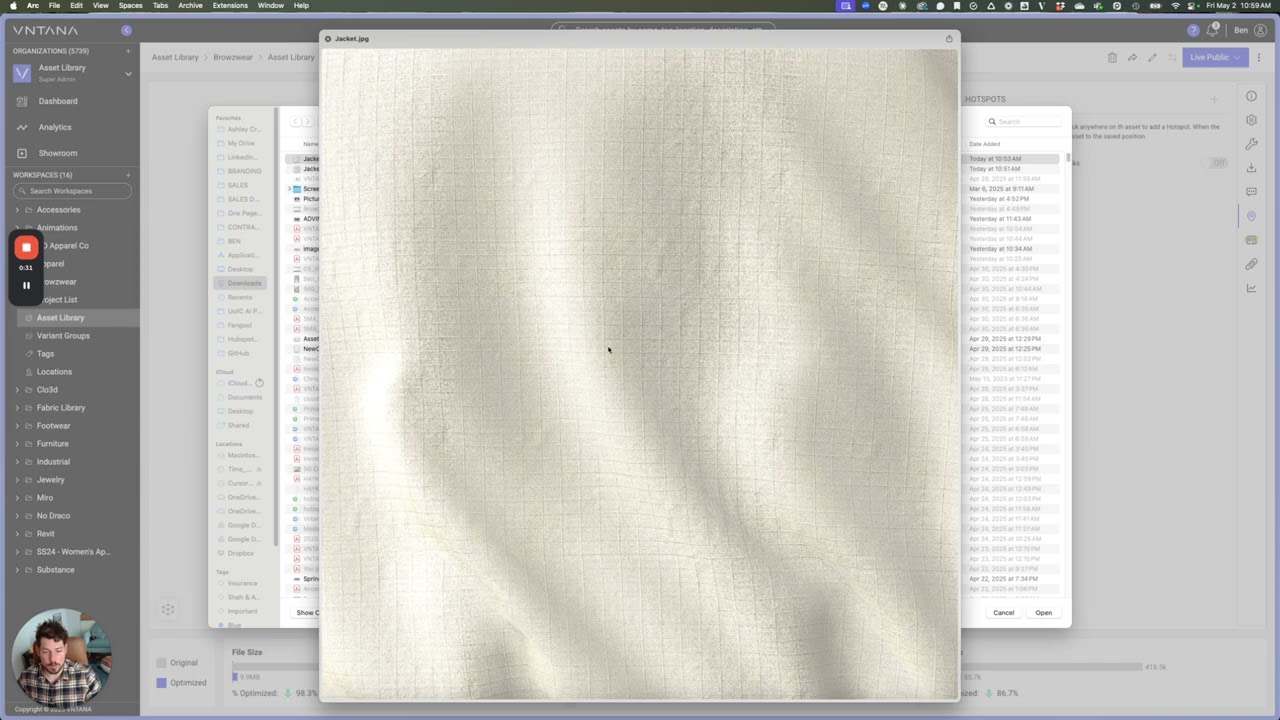Click the trash delete asset icon

coord(1112,58)
